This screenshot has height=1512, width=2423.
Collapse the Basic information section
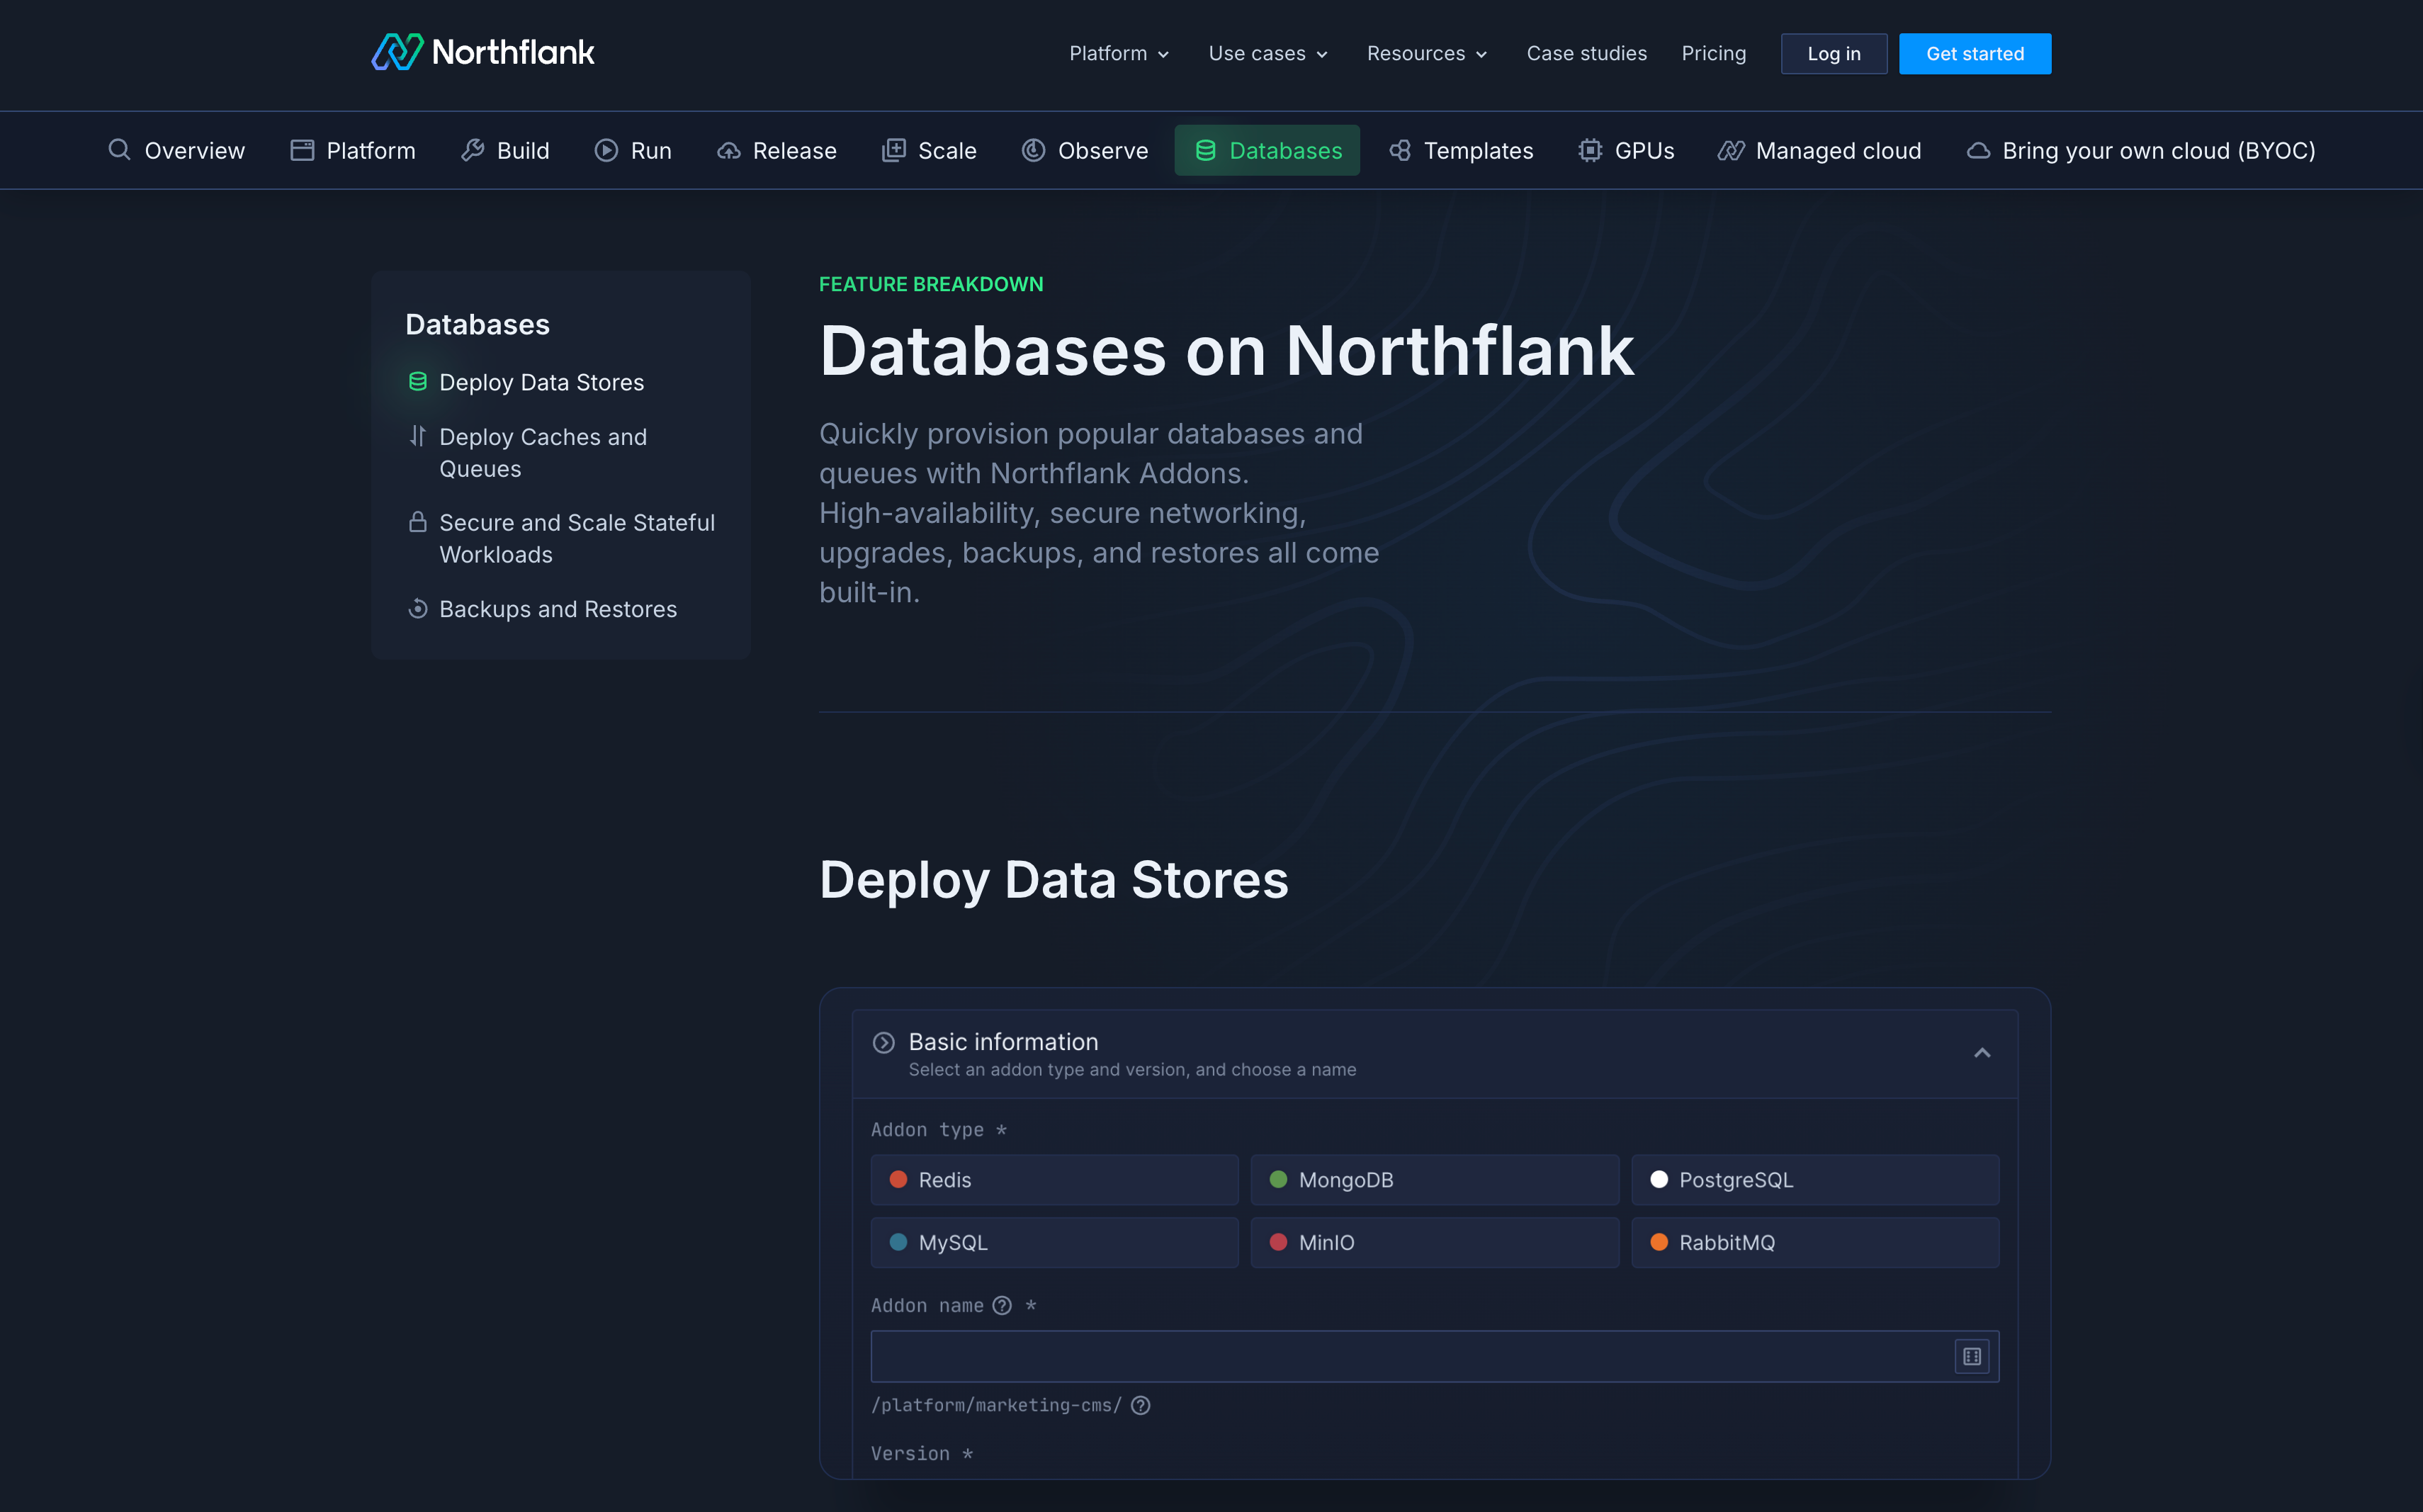point(1982,1052)
